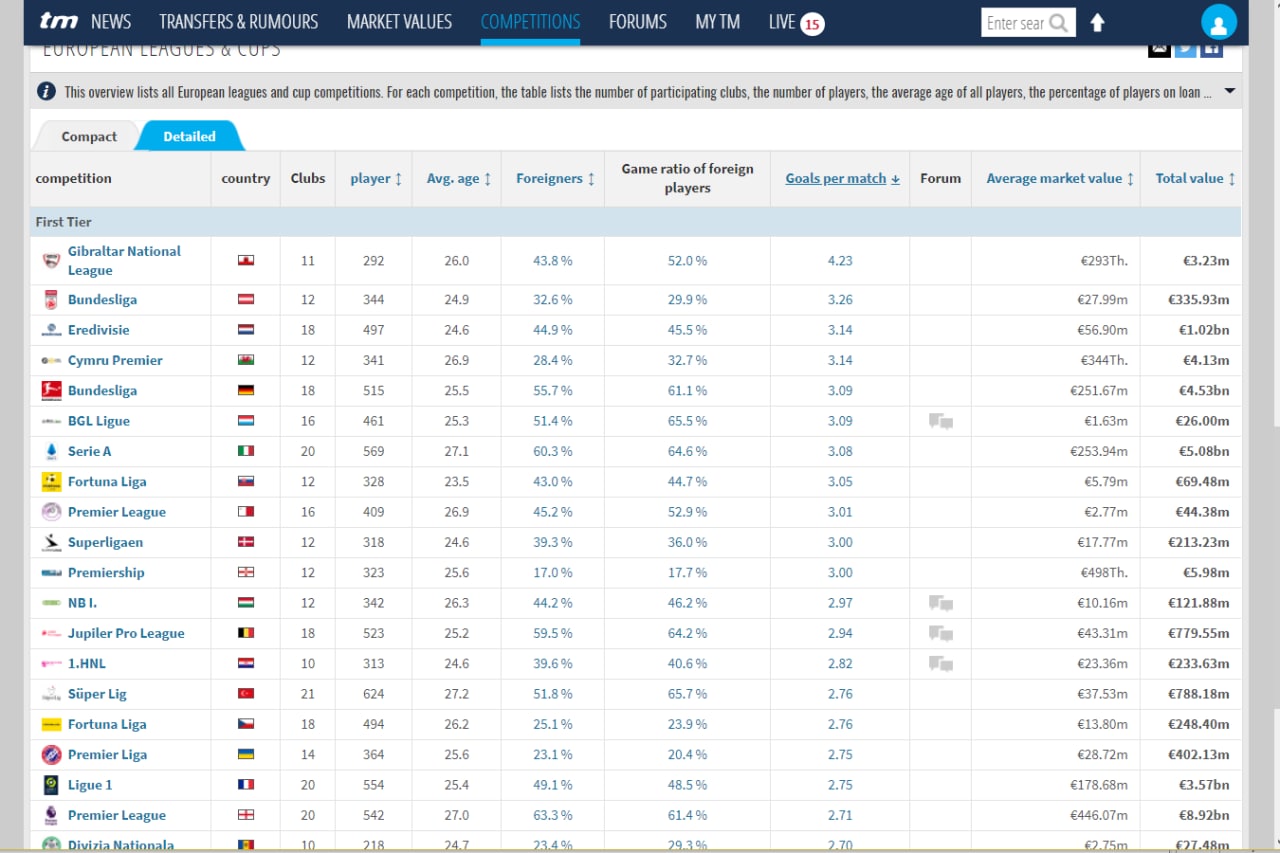Click the Gibraltar flag icon

coord(246,260)
